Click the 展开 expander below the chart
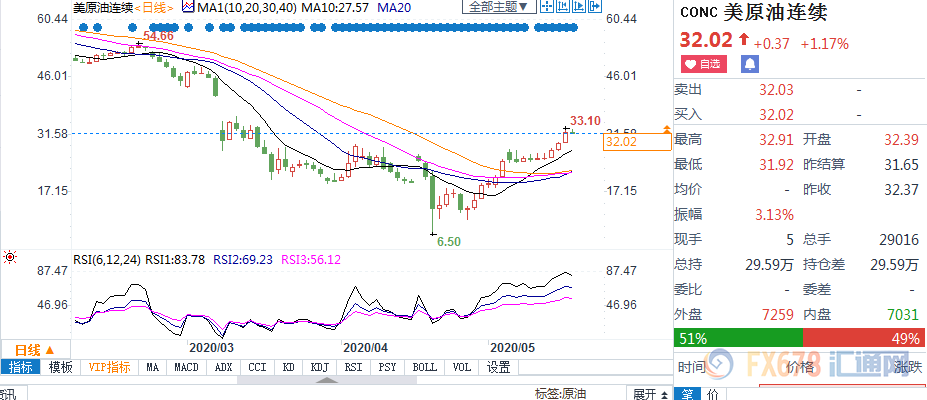 tap(647, 393)
